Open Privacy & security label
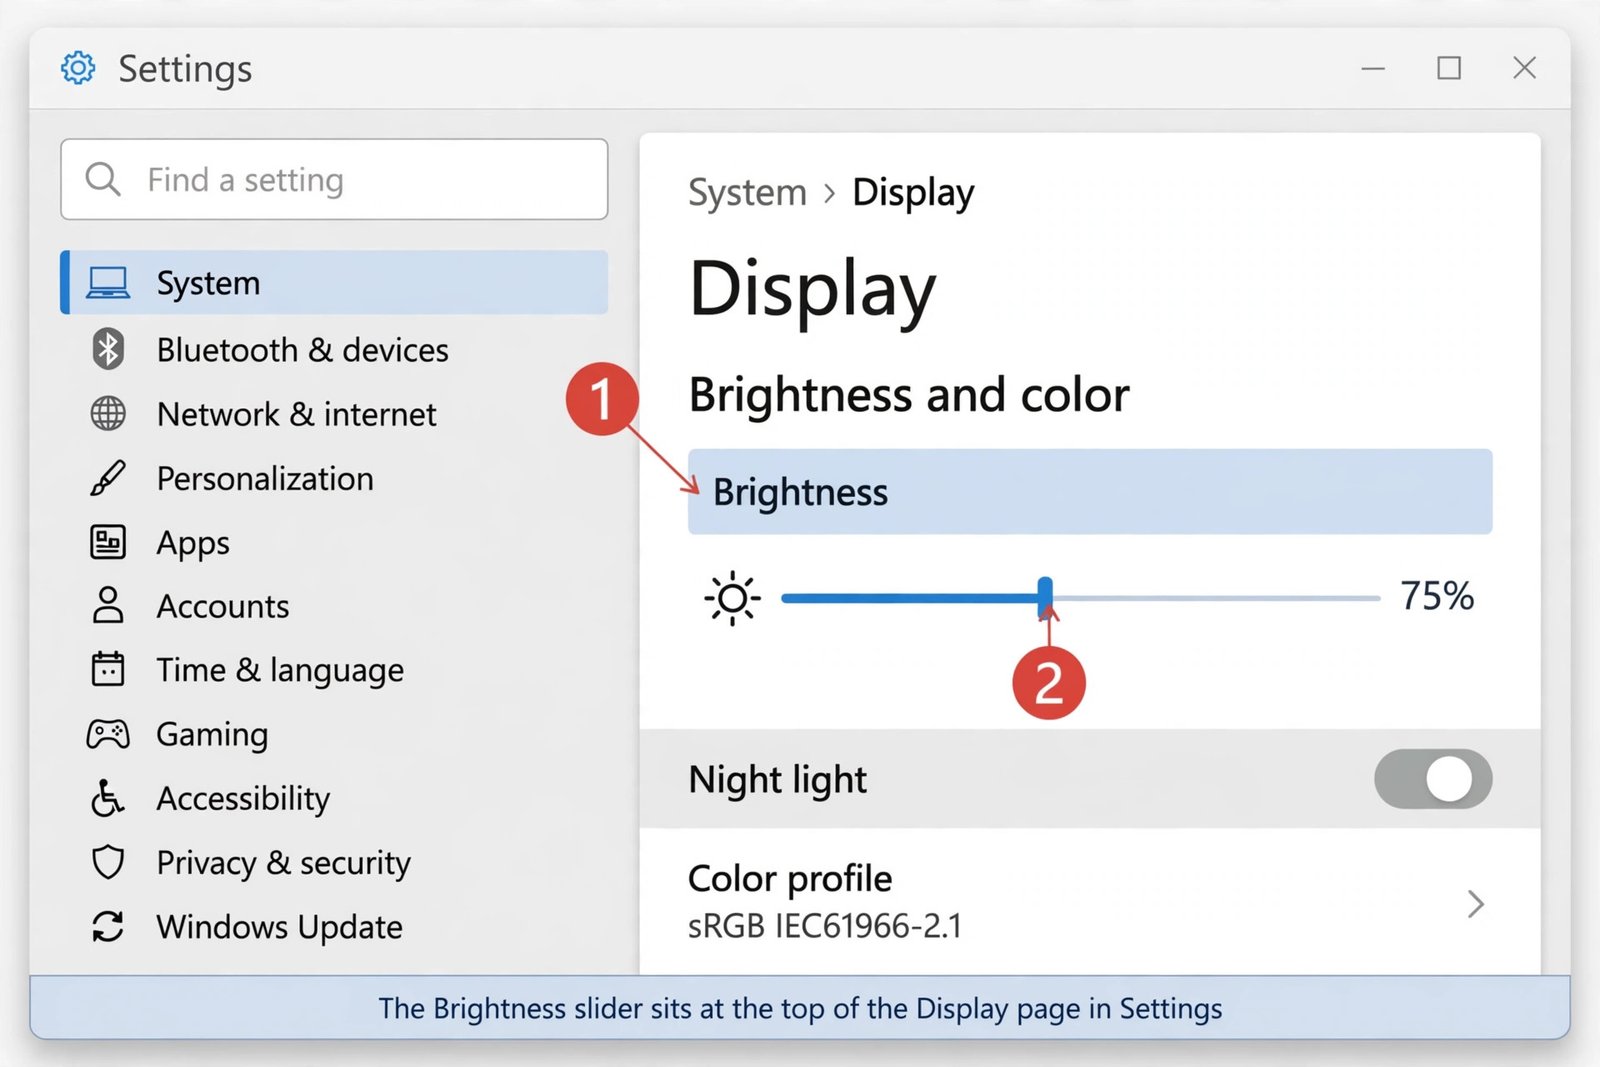Image resolution: width=1600 pixels, height=1067 pixels. [284, 863]
